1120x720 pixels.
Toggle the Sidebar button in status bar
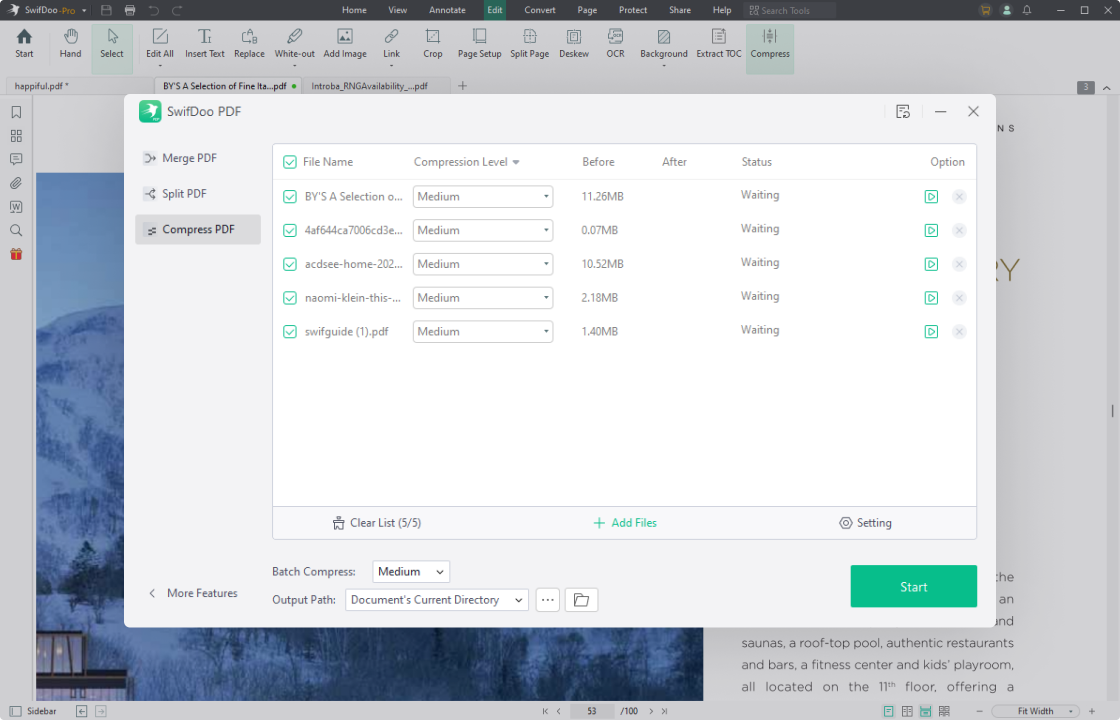tap(33, 711)
